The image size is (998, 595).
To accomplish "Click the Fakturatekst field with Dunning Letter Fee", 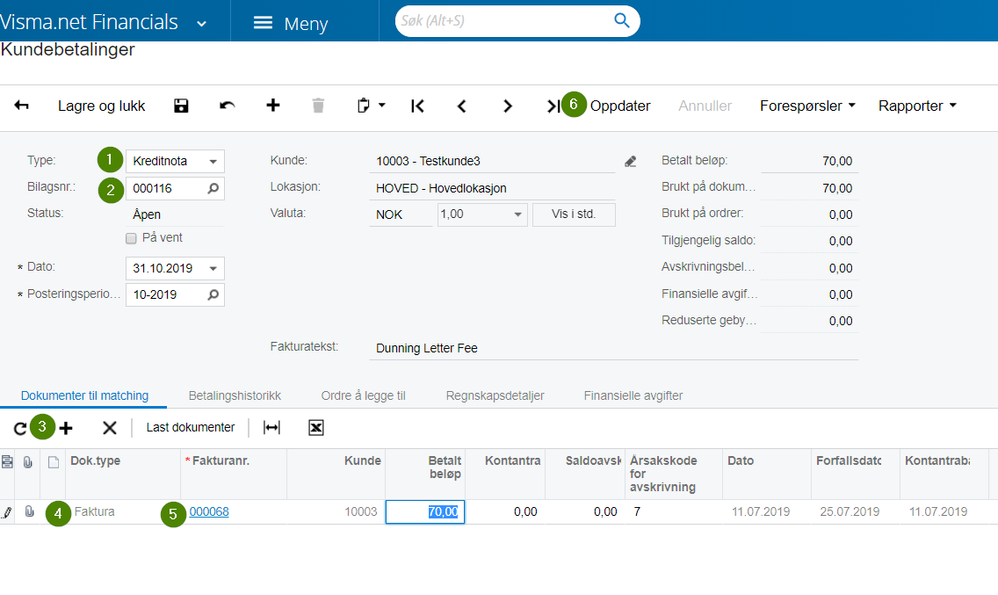I will [614, 348].
